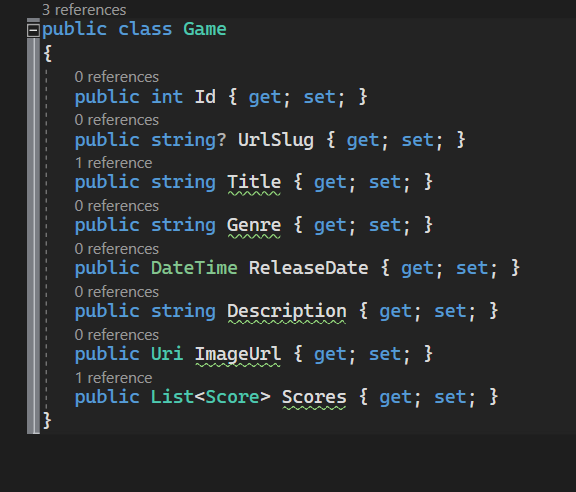576x492 pixels.
Task: Click the set accessor on Scores line
Action: click(x=450, y=397)
